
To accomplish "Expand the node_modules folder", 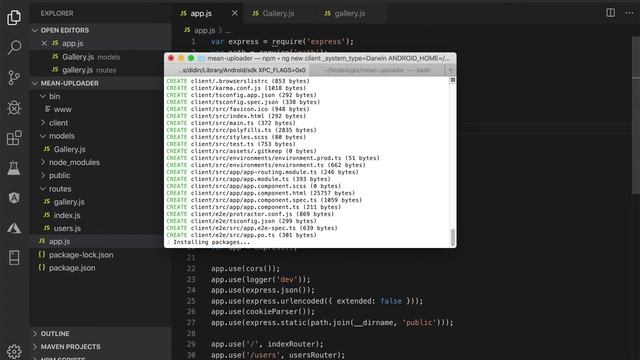I will pyautogui.click(x=74, y=162).
